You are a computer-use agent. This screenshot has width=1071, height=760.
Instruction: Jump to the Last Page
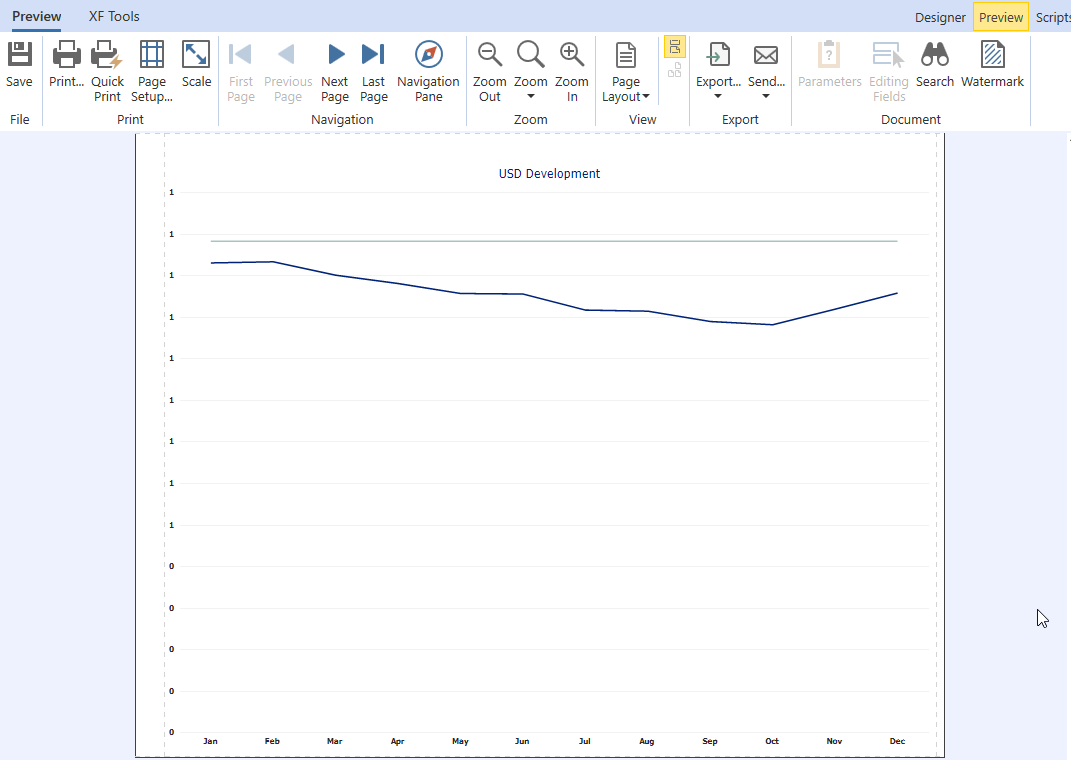(x=373, y=54)
